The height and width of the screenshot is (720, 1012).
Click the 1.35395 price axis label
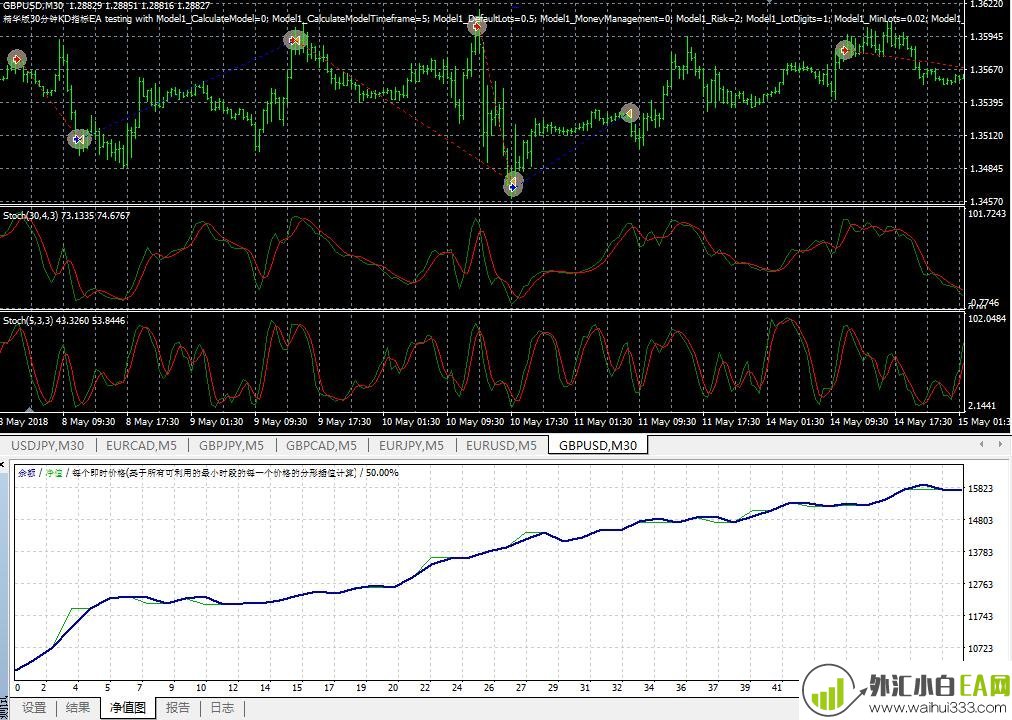(x=987, y=103)
